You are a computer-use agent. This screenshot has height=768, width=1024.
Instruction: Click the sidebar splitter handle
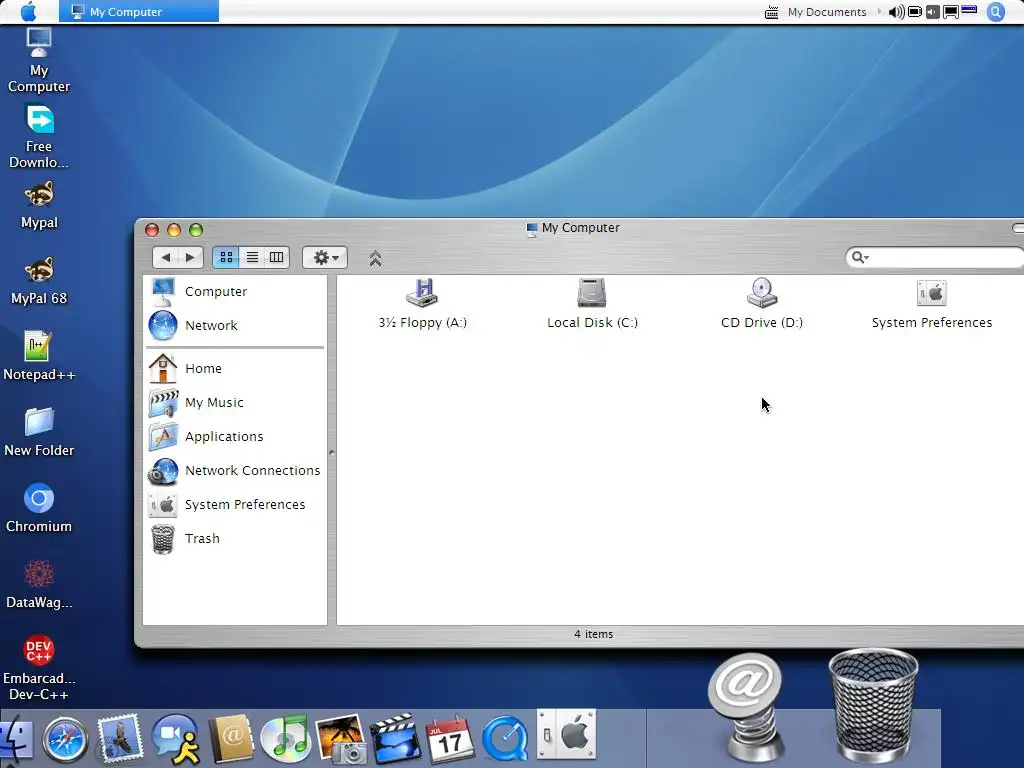pos(332,452)
